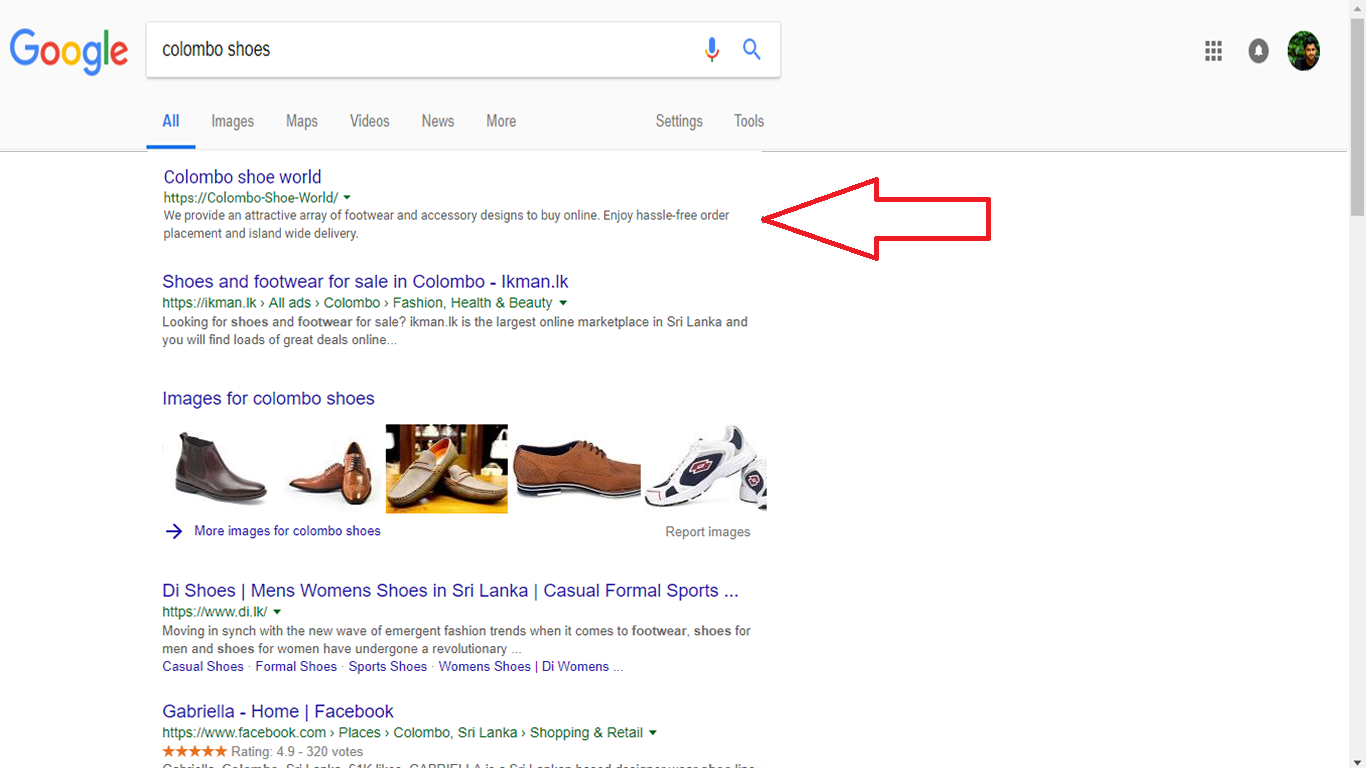Open Di Shoes Mens Womens result
Screen dimensions: 1366x768
point(450,591)
